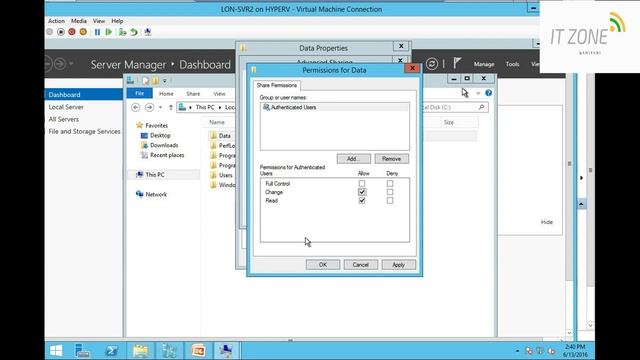The height and width of the screenshot is (360, 640).
Task: Click the green Revert arrow icon
Action: pos(134,32)
